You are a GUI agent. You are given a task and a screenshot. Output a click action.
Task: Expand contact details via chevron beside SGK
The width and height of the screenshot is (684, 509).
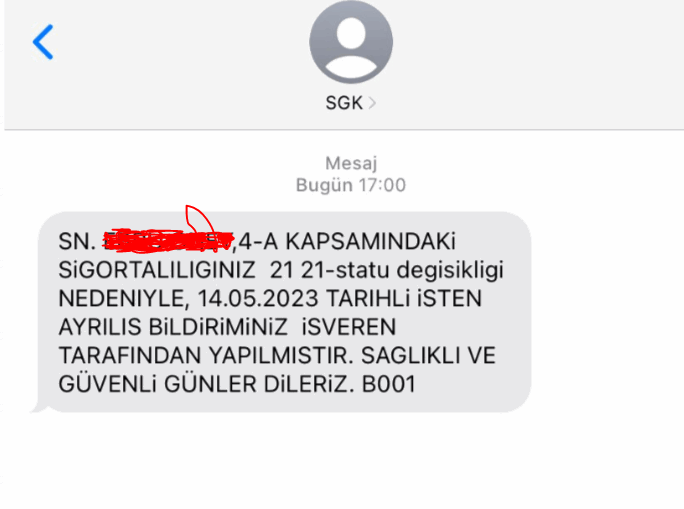point(372,103)
